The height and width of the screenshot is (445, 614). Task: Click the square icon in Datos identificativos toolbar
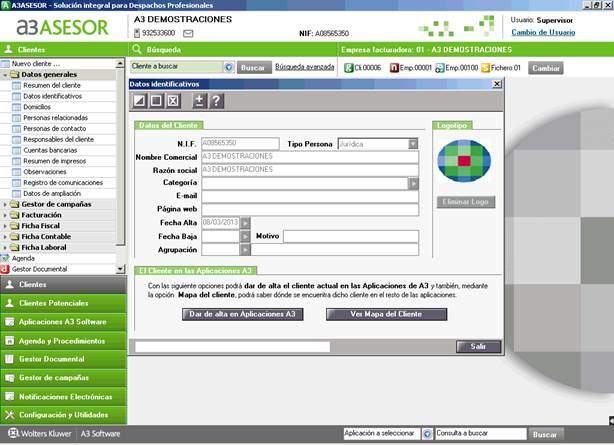click(156, 101)
